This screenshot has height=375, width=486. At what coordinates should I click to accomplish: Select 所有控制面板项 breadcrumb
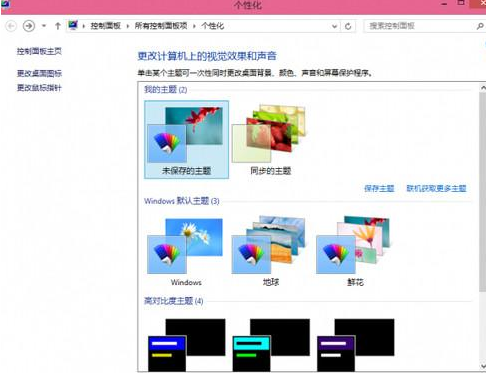point(161,26)
